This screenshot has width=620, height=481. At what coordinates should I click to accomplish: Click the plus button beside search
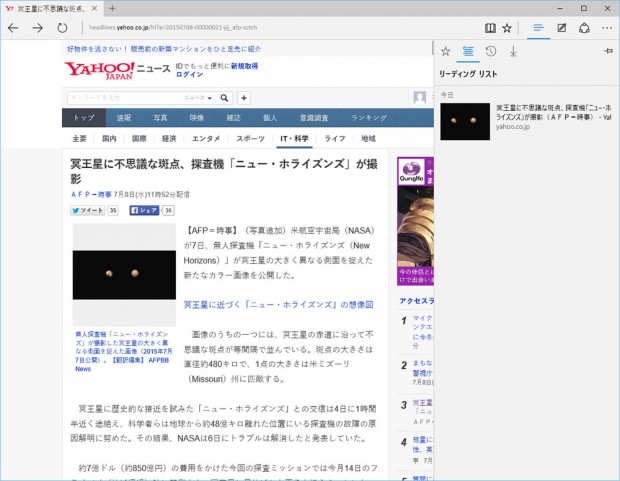[244, 98]
